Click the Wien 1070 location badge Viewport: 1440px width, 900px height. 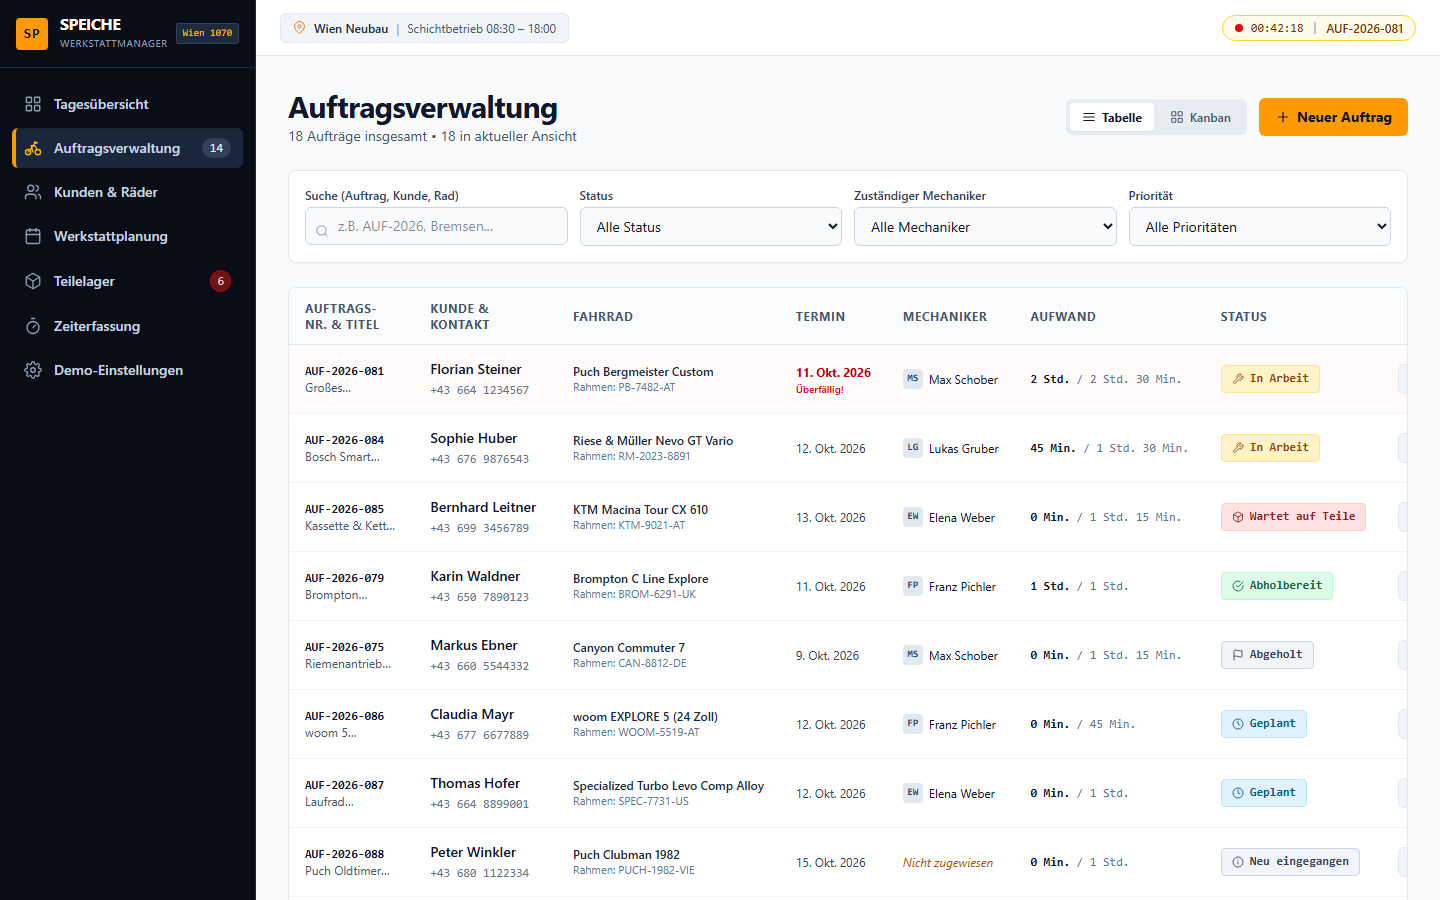click(207, 33)
